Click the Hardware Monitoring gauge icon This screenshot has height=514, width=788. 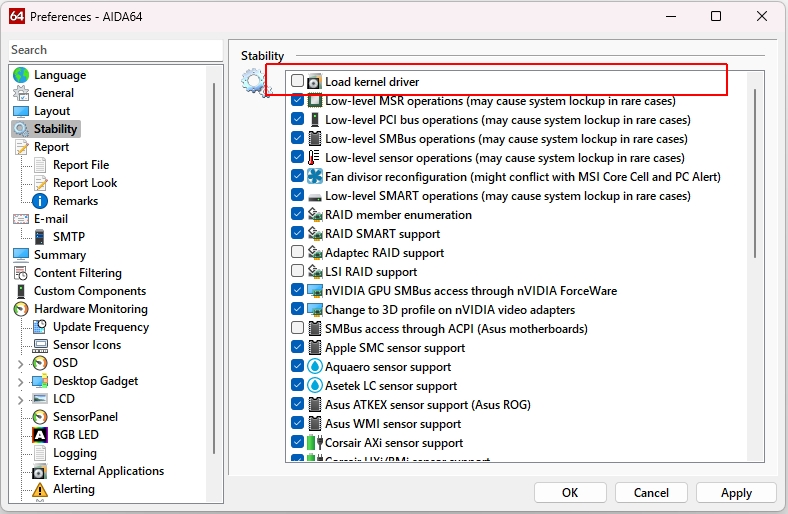coord(21,309)
